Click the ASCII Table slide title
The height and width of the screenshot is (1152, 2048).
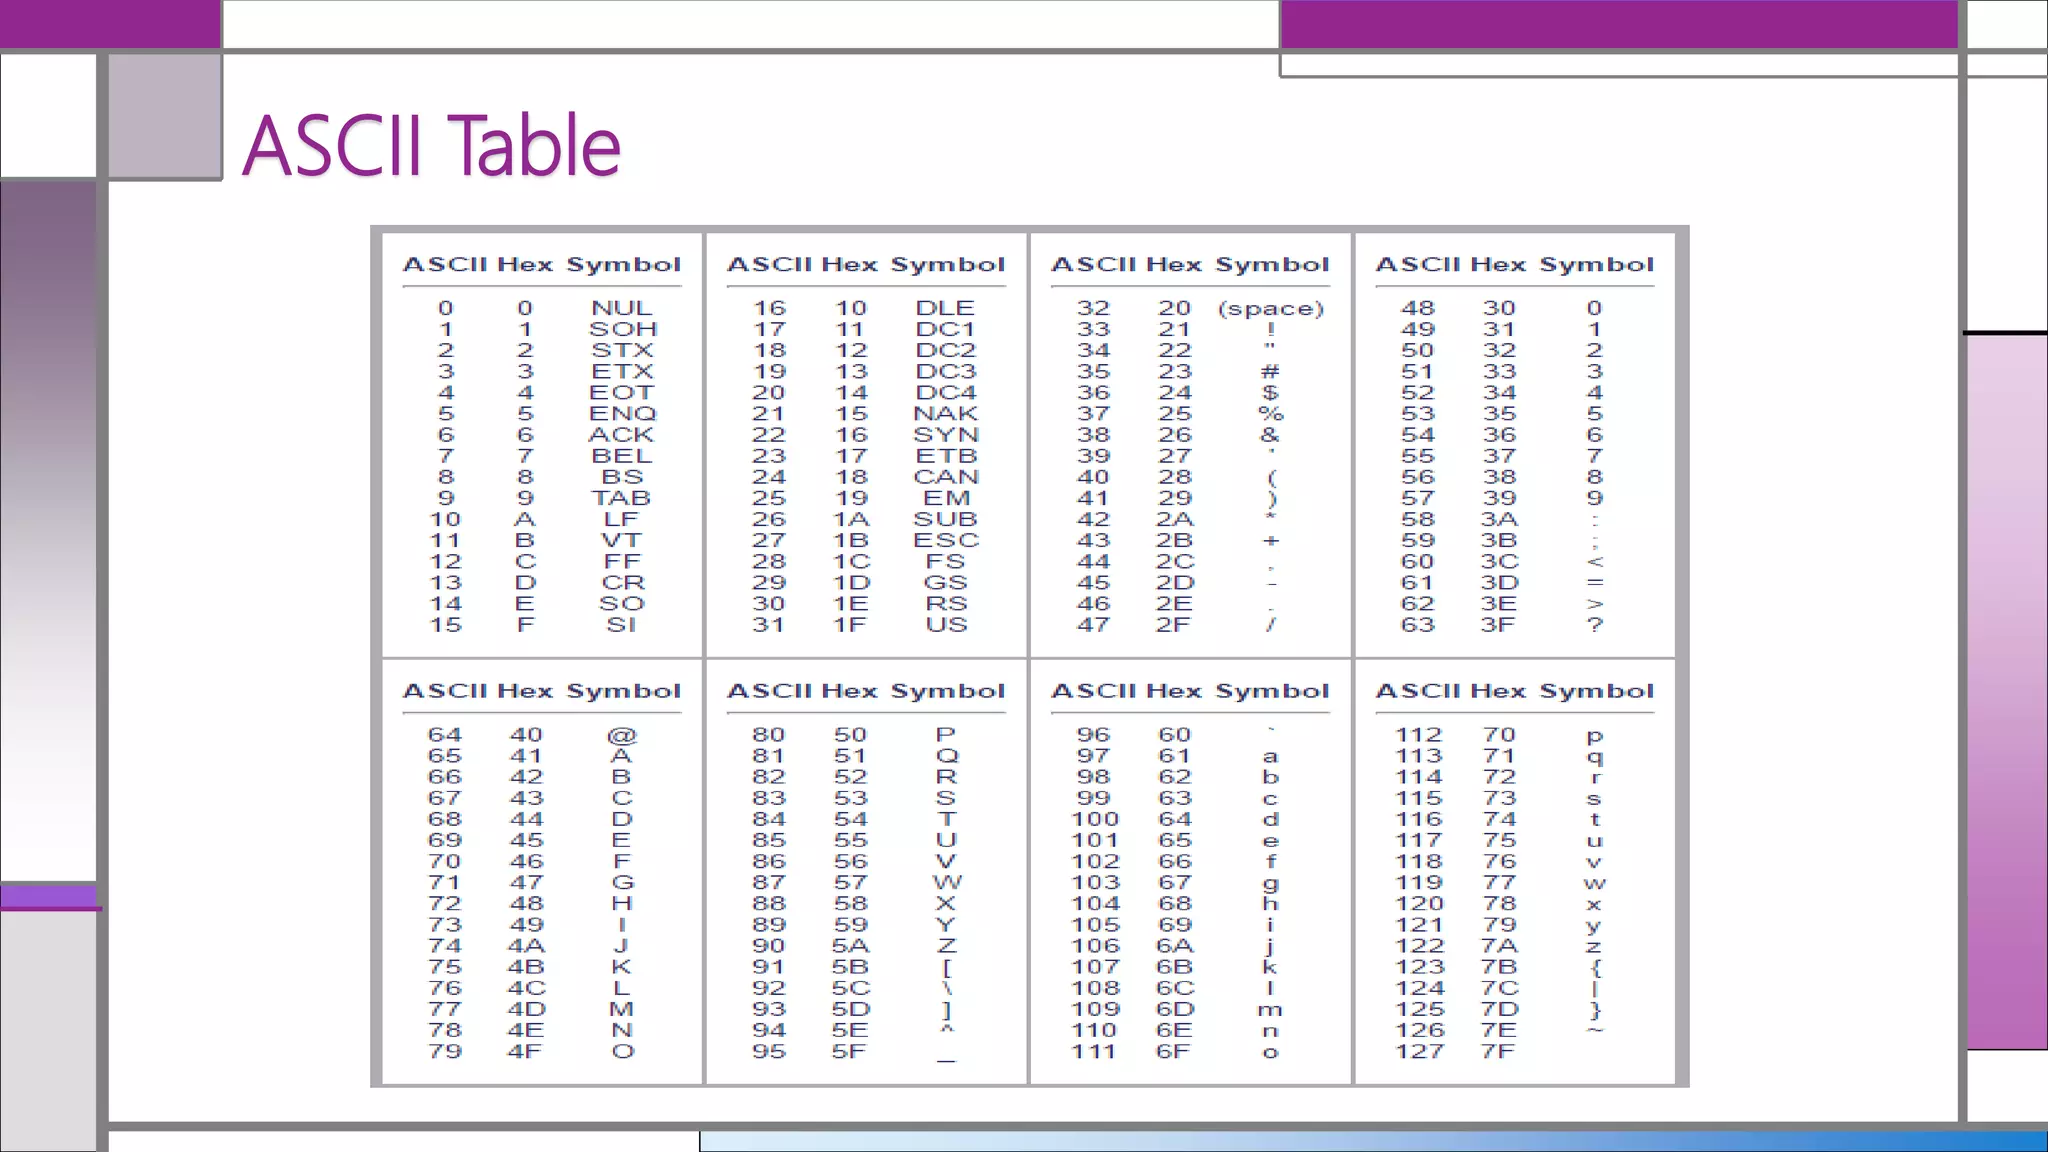point(431,146)
